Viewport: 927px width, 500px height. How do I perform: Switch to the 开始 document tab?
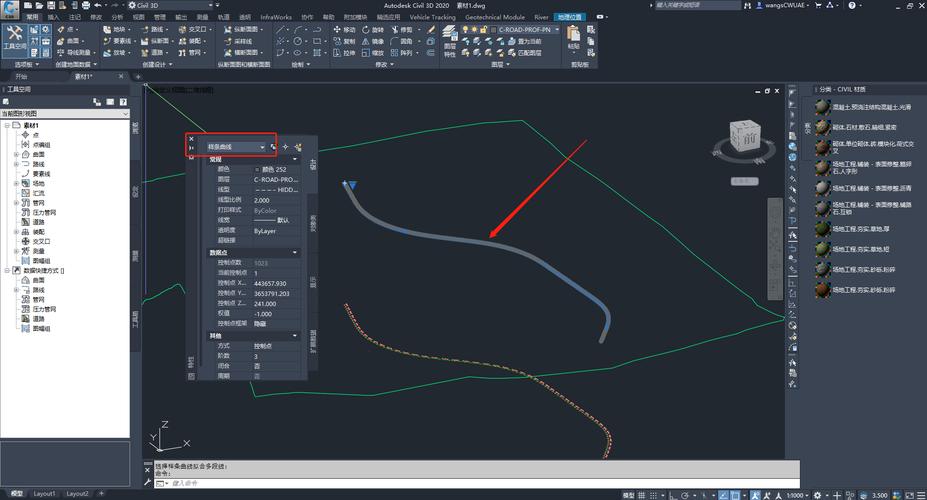pyautogui.click(x=22, y=76)
